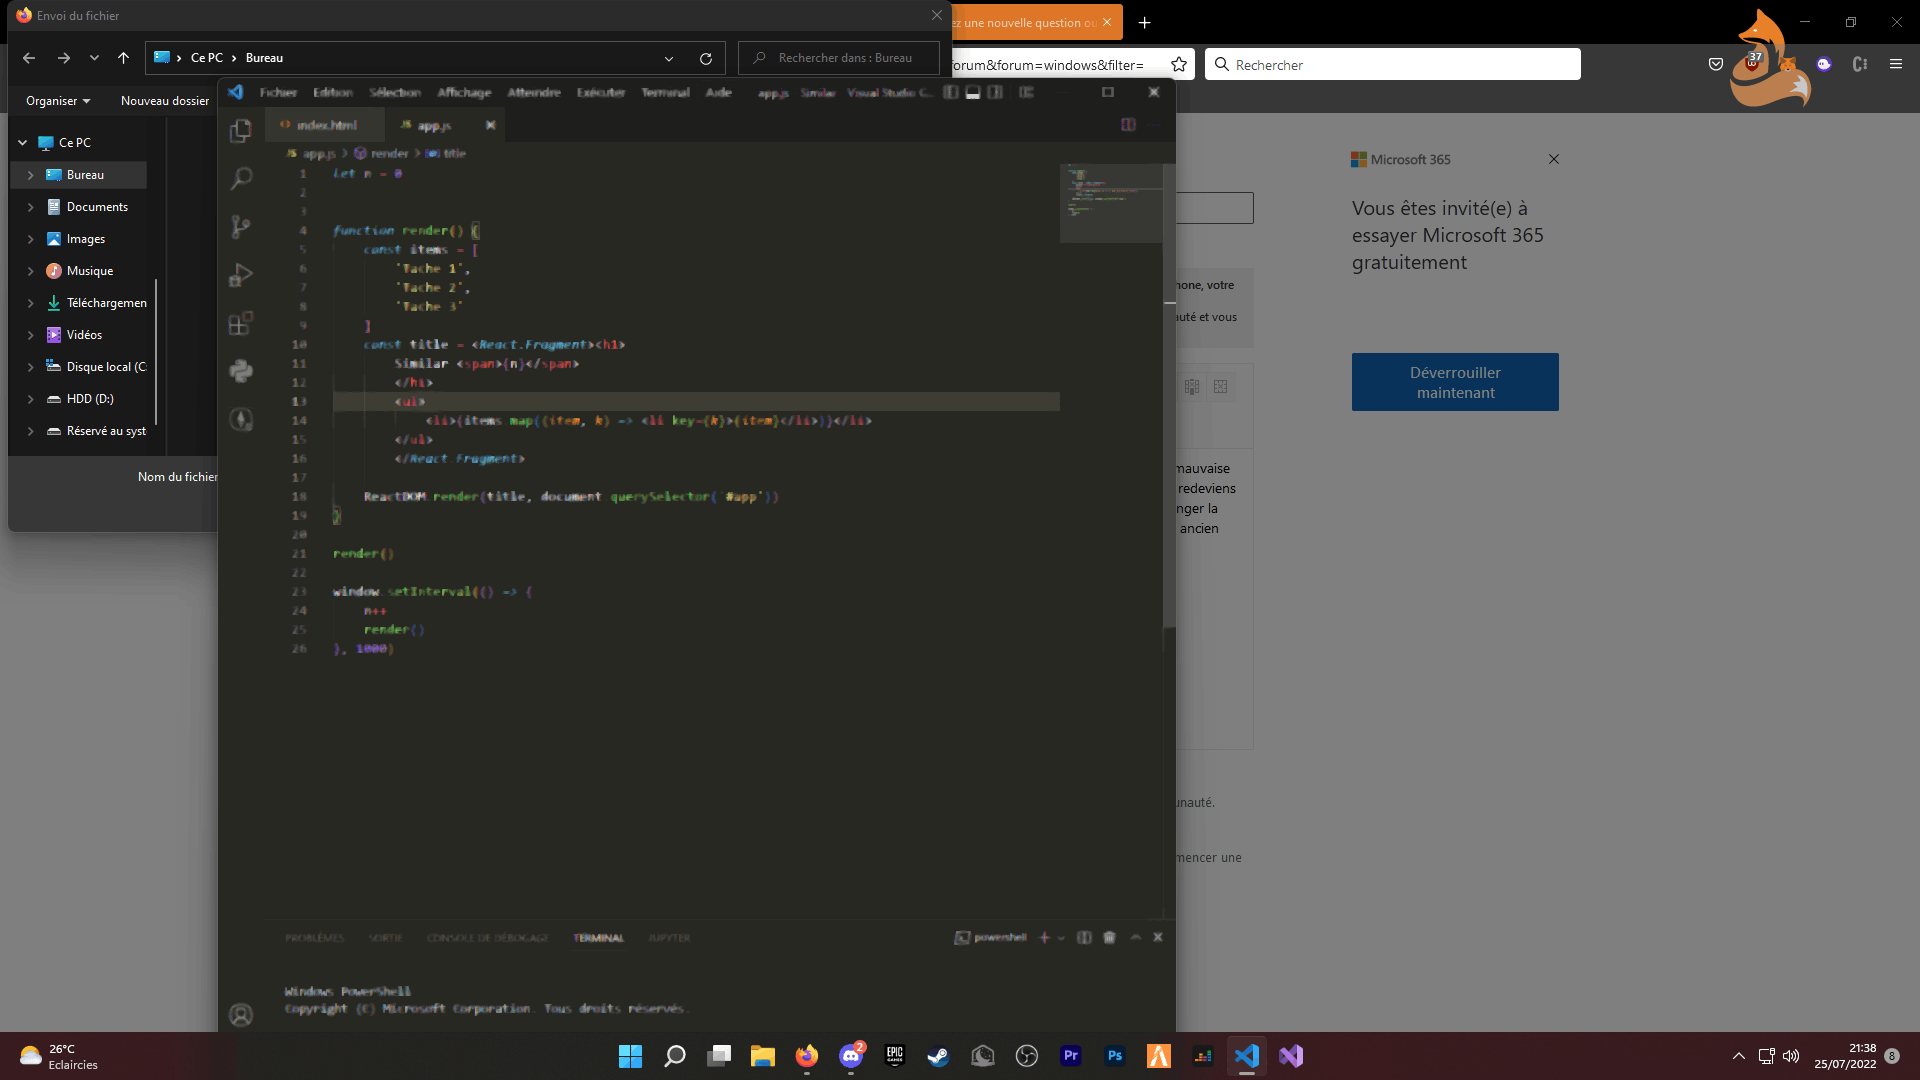The height and width of the screenshot is (1080, 1920).
Task: Open the Search view in VS Code sidebar
Action: 241,179
